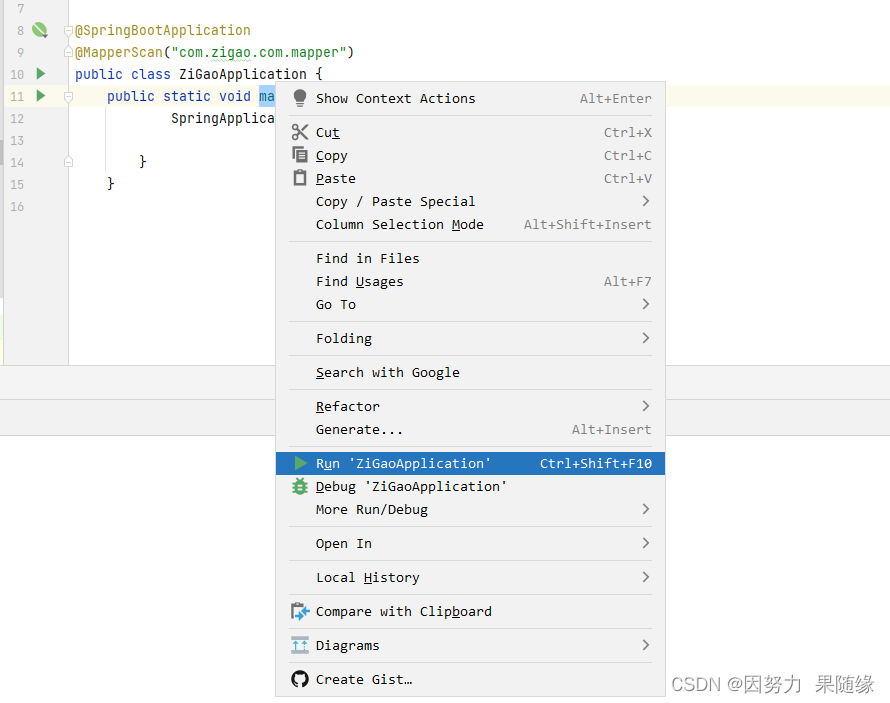Open the Local History menu entry
890x703 pixels.
point(470,578)
